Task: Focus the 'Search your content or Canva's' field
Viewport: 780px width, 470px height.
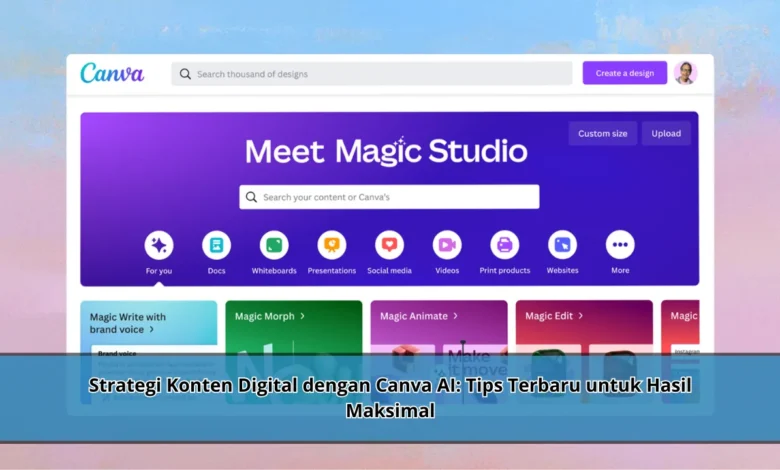Action: [x=389, y=197]
